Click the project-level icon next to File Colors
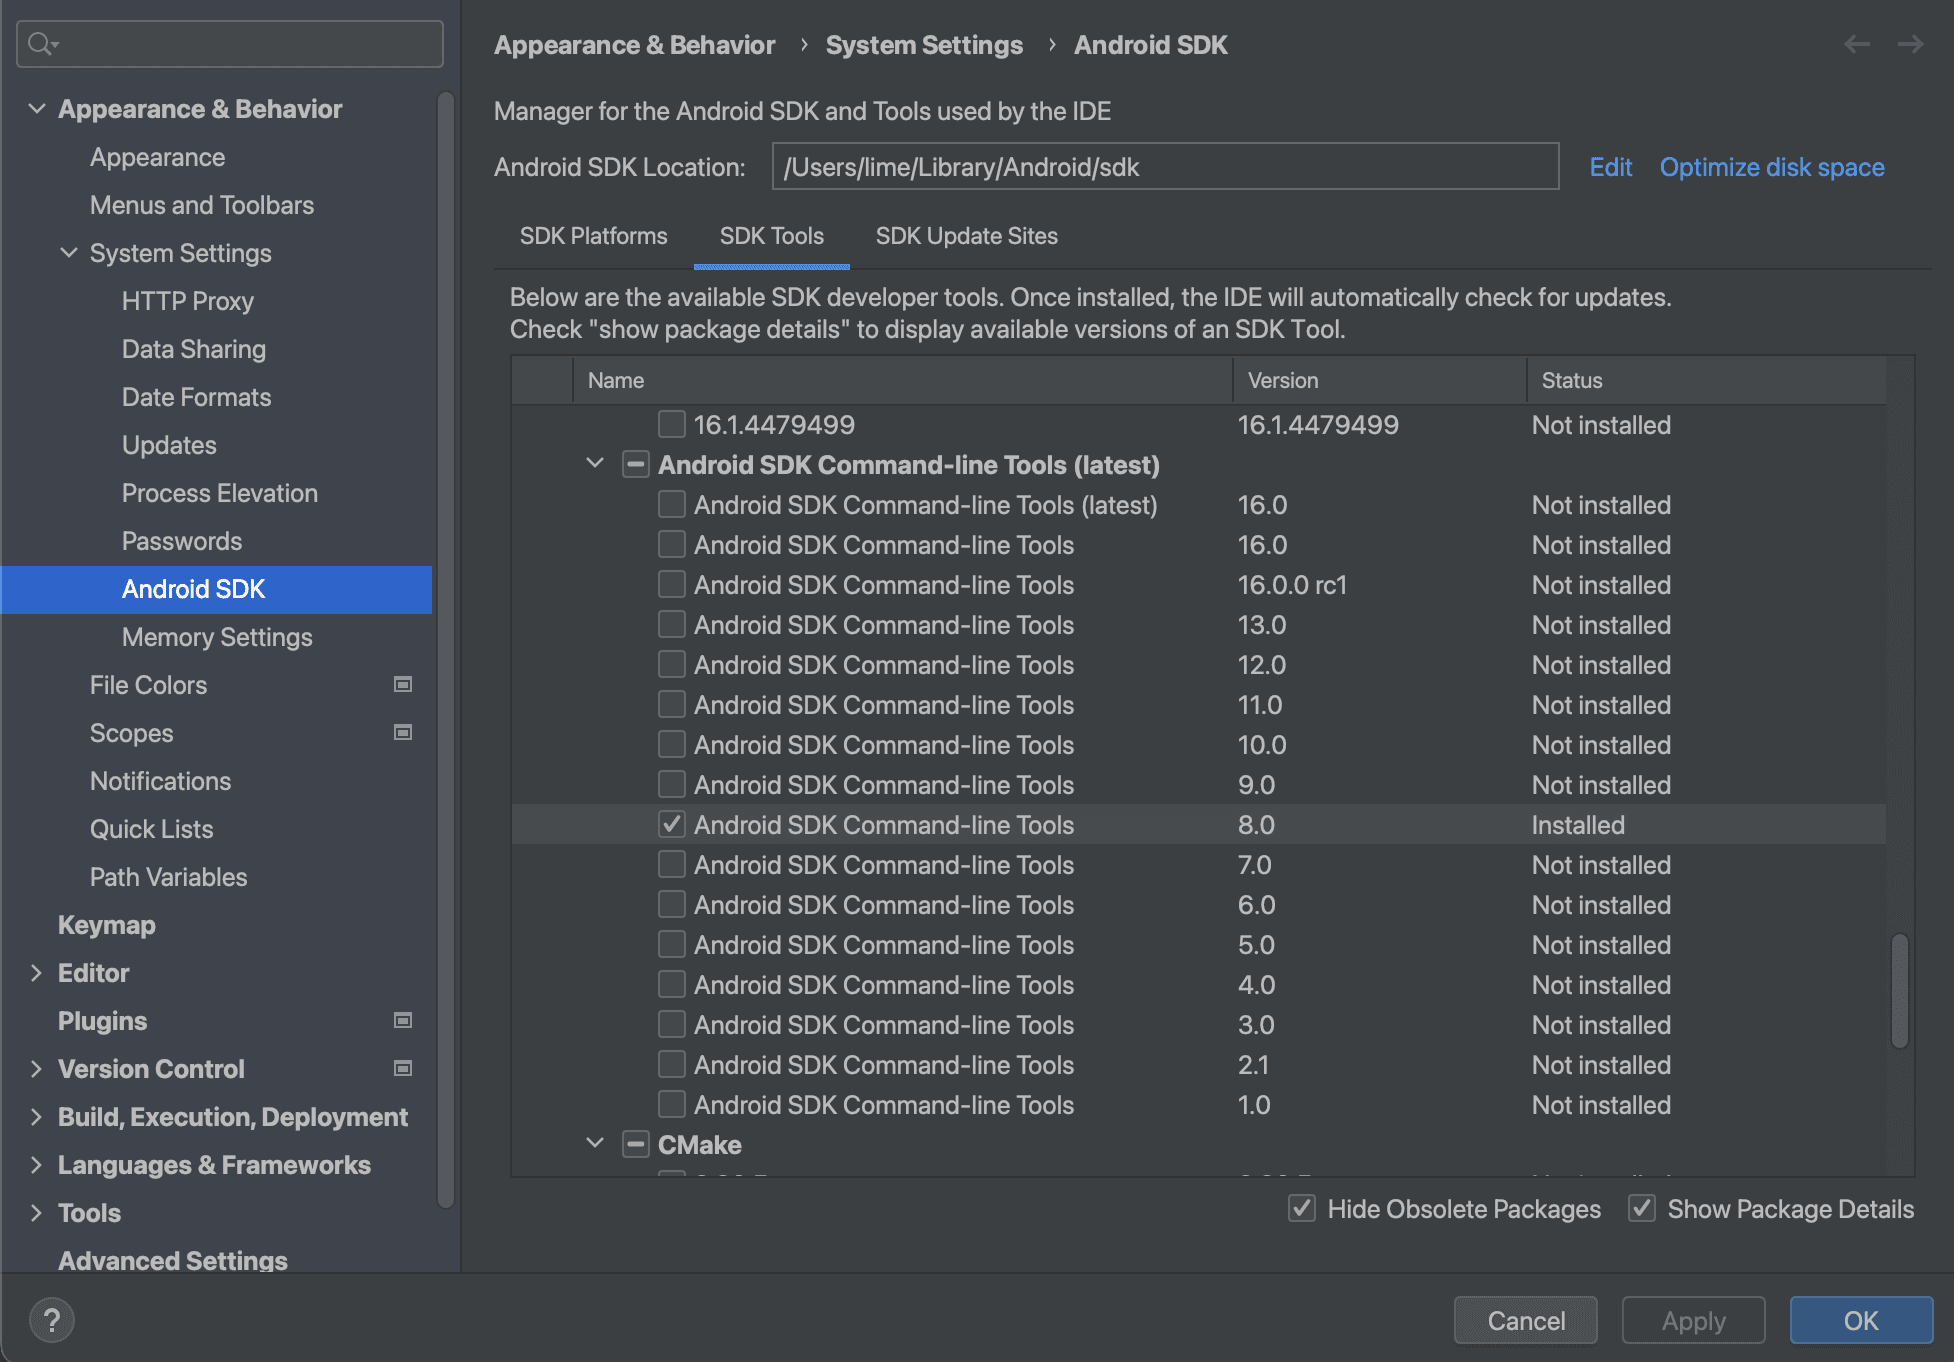 403,685
